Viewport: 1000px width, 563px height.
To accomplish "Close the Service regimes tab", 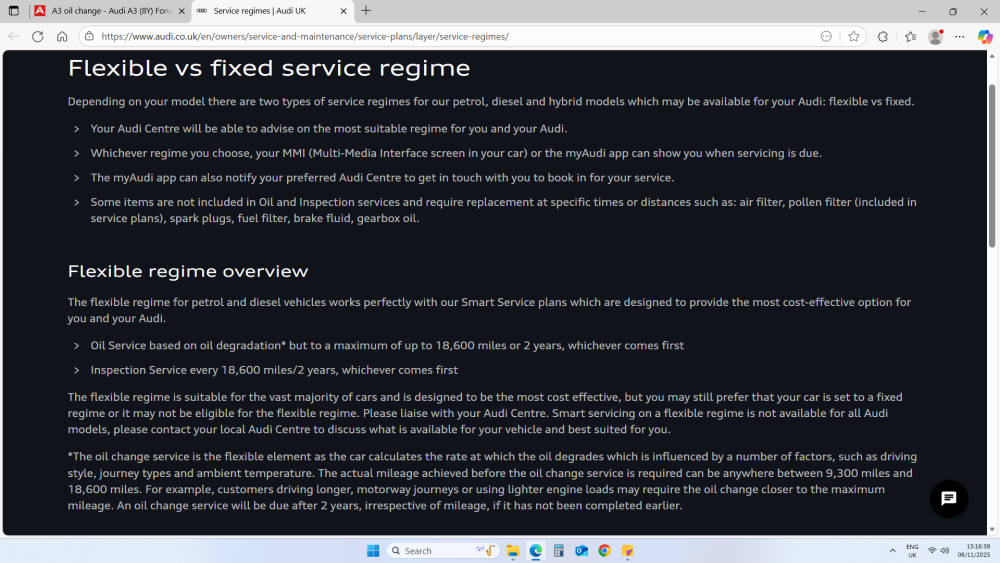I will coord(343,11).
